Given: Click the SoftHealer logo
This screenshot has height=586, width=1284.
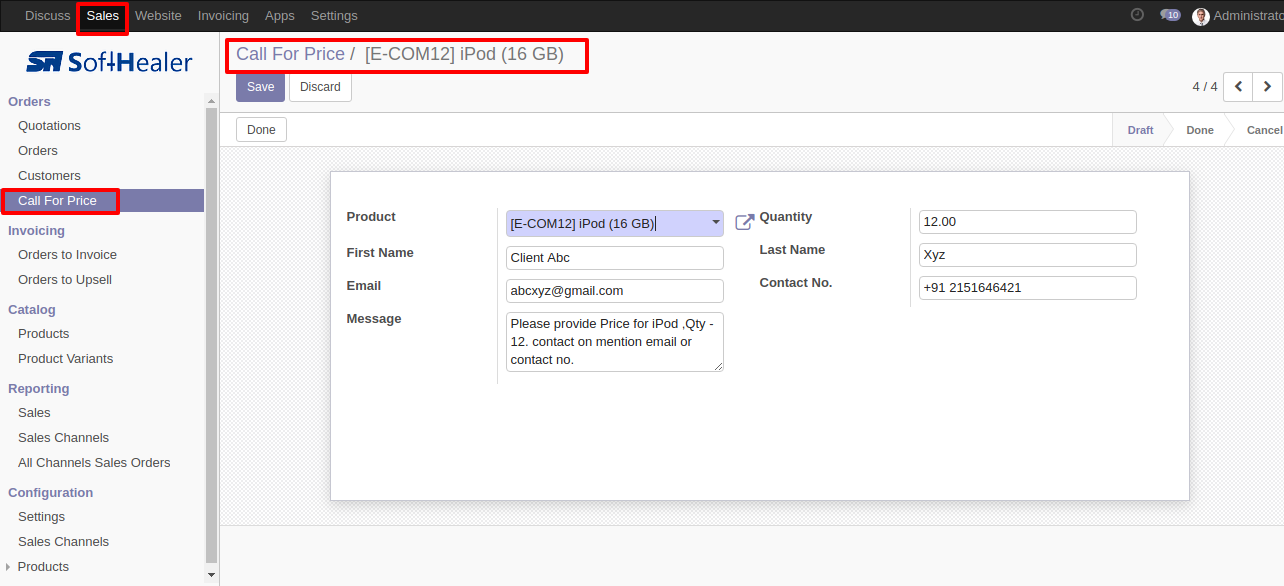Looking at the screenshot, I should [109, 62].
